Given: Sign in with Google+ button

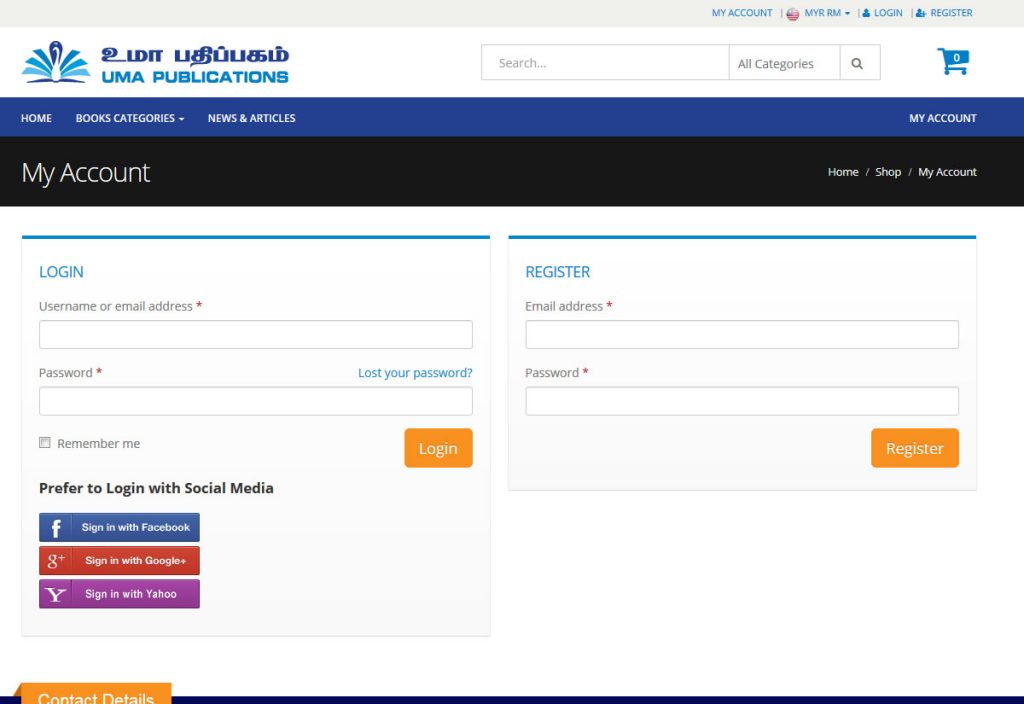Looking at the screenshot, I should [119, 560].
